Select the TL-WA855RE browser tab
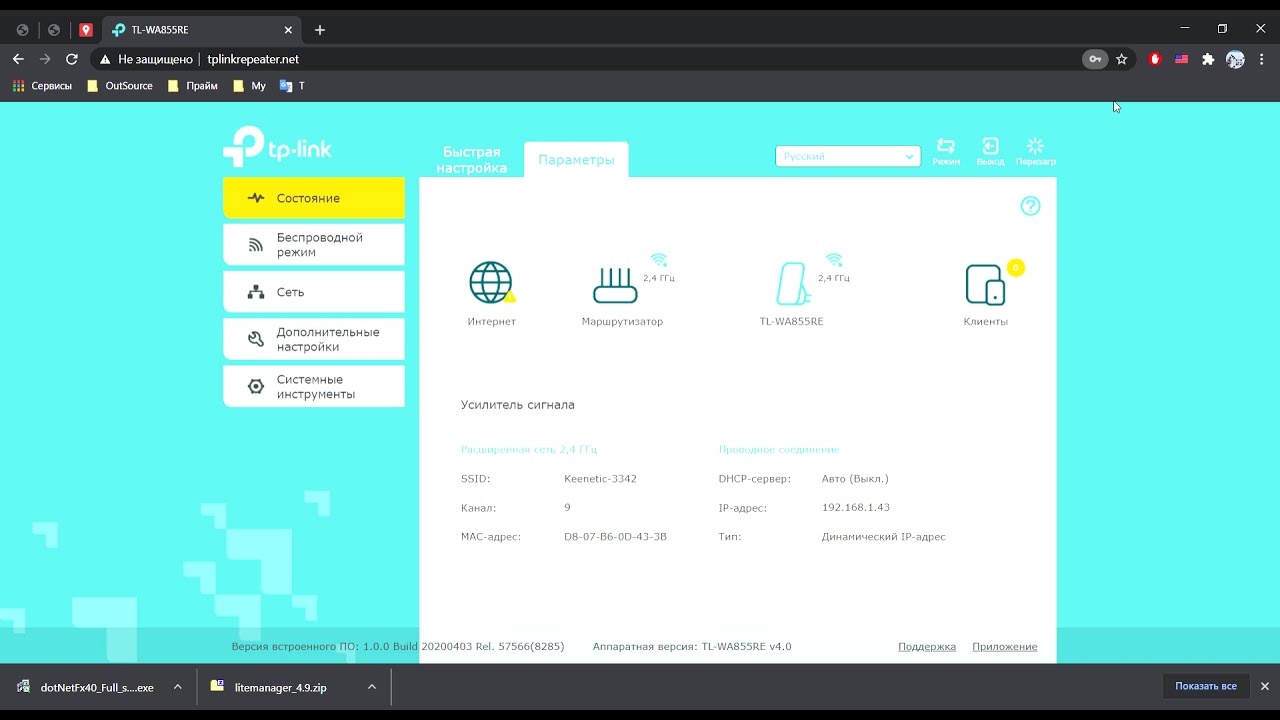1280x720 pixels. (x=200, y=30)
